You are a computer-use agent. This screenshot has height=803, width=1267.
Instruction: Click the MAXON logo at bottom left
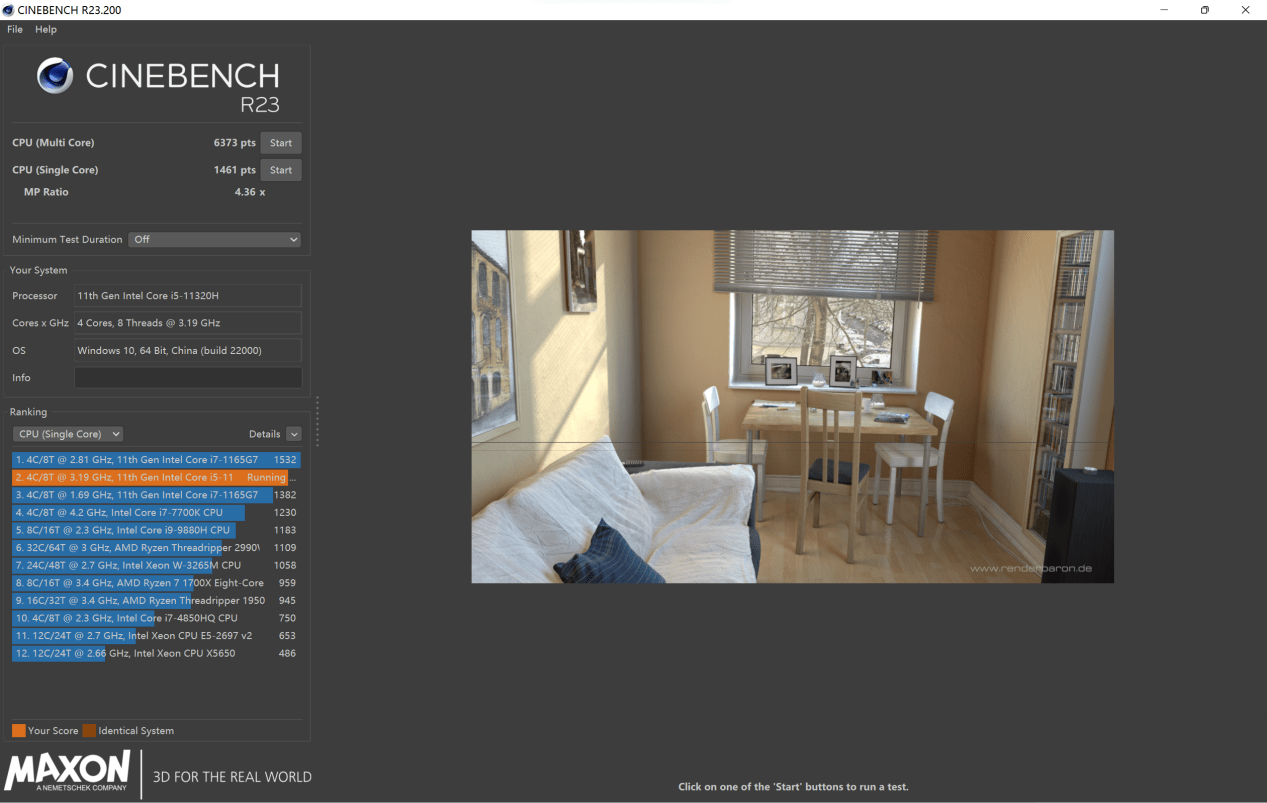68,772
